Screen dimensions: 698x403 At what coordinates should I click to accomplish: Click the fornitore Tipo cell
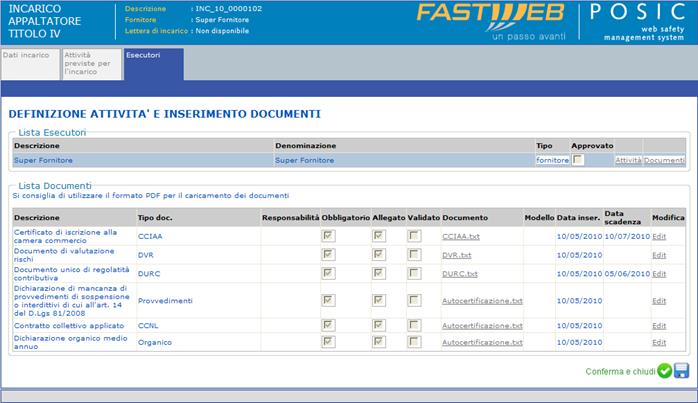[x=552, y=160]
